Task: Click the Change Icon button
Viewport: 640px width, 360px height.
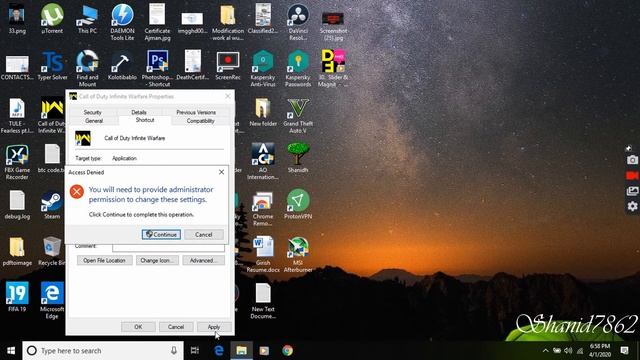Action: pyautogui.click(x=157, y=260)
